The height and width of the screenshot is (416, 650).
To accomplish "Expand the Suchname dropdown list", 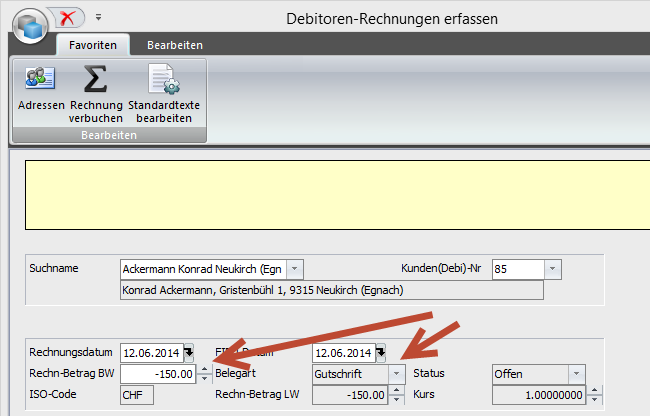I will coord(293,269).
